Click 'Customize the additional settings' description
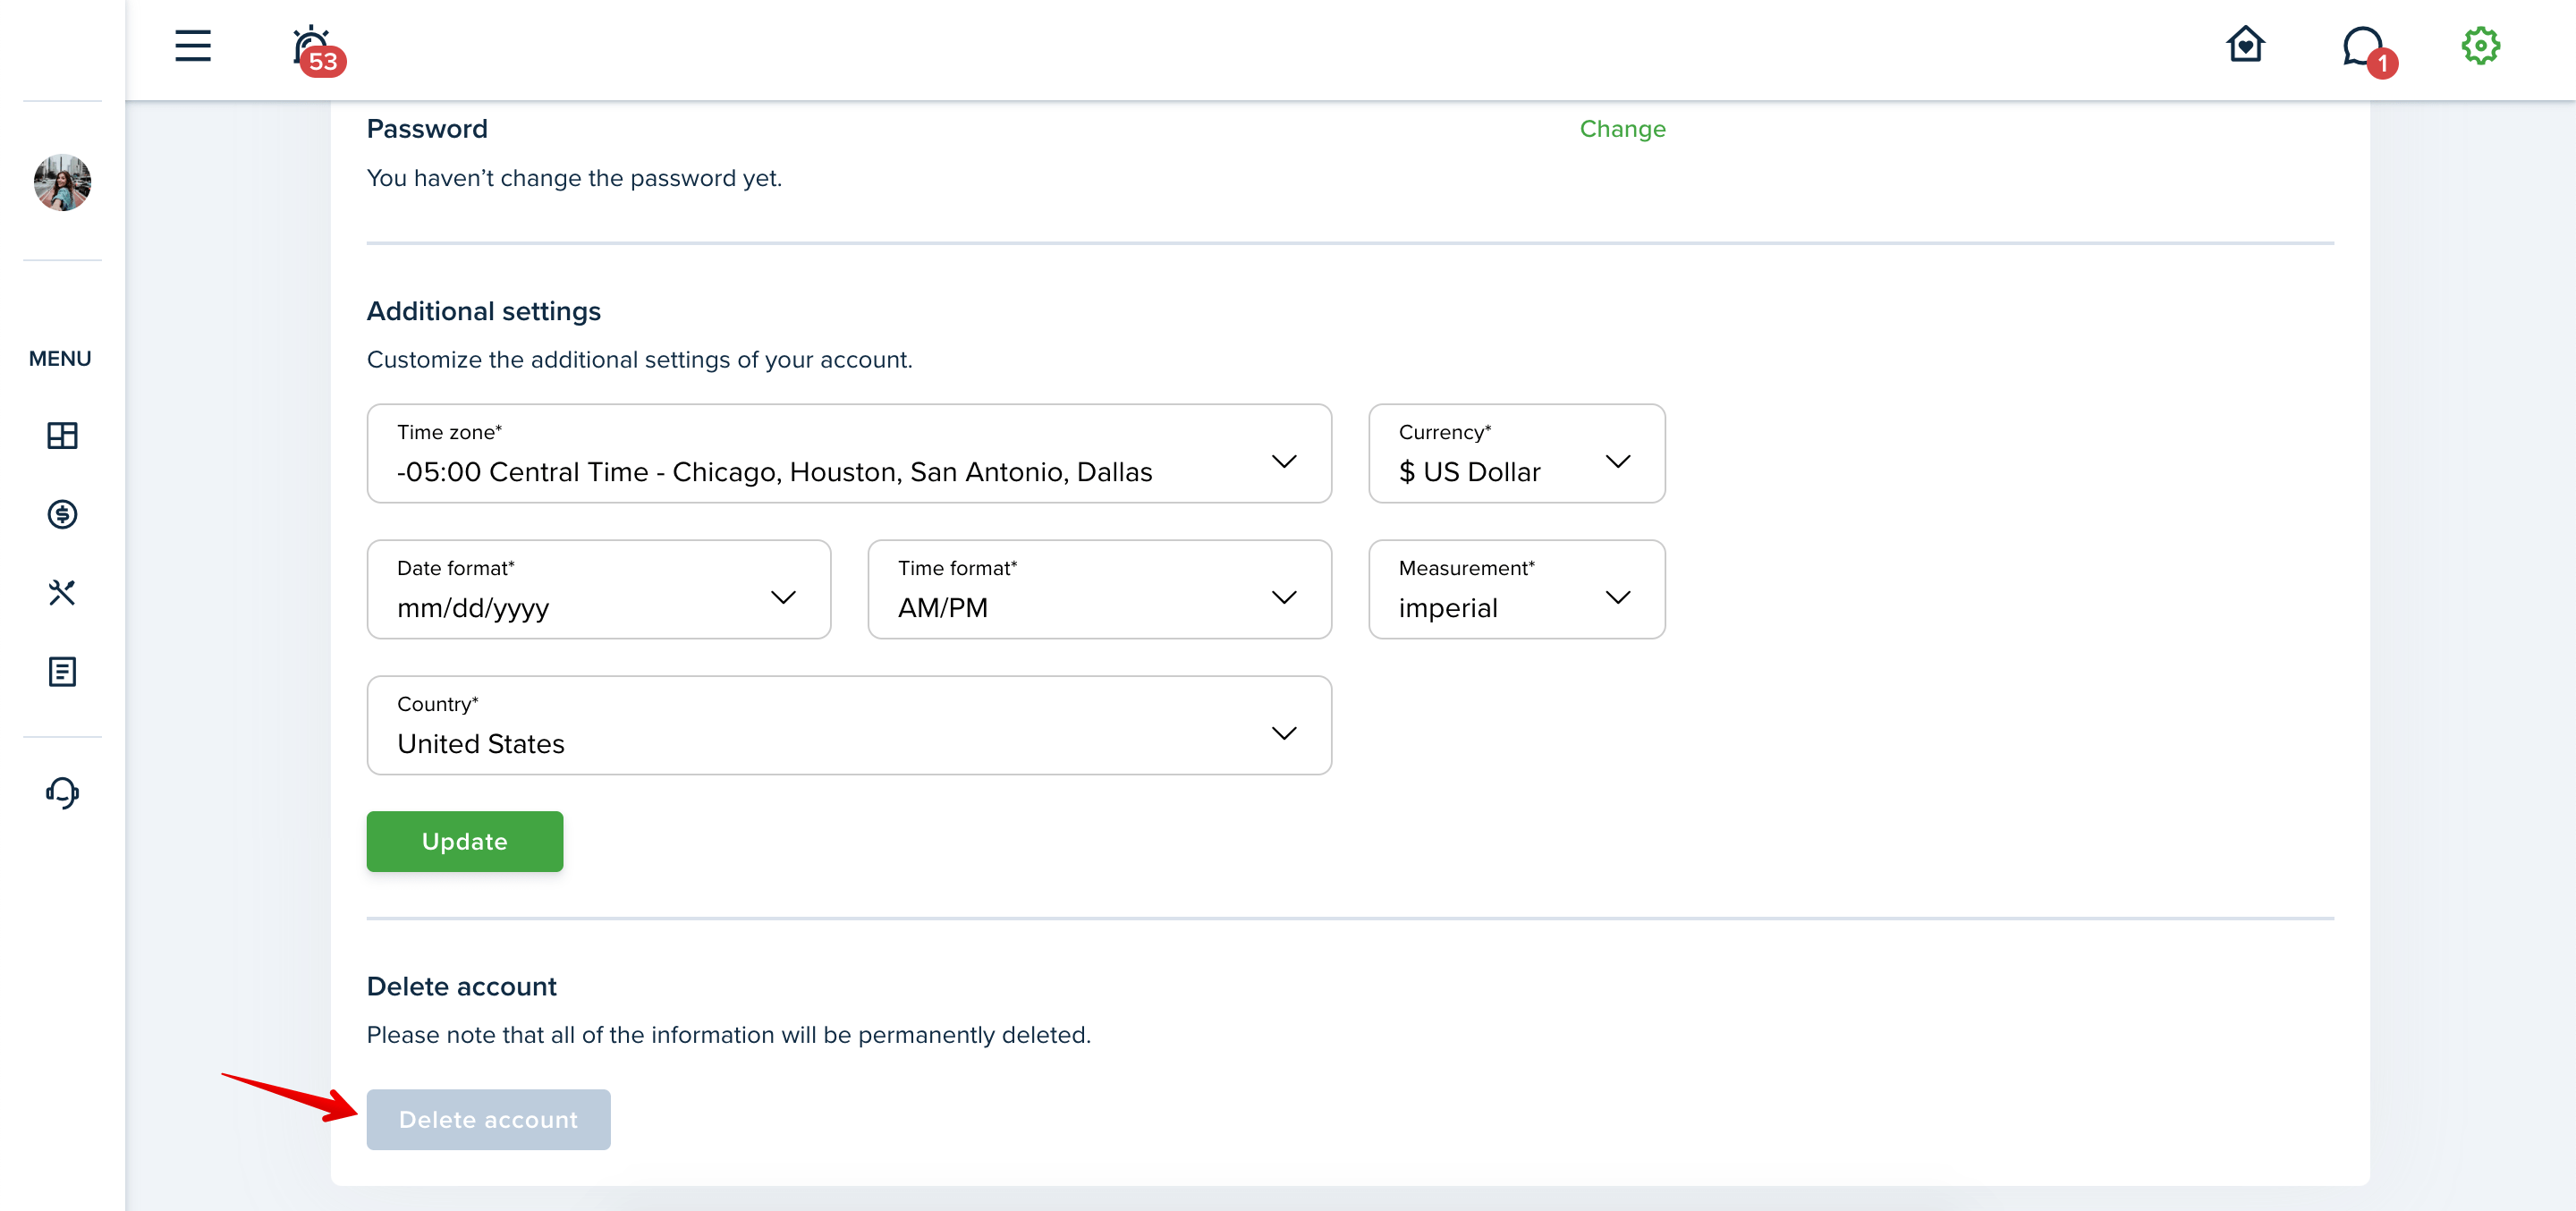The height and width of the screenshot is (1211, 2576). [x=639, y=360]
